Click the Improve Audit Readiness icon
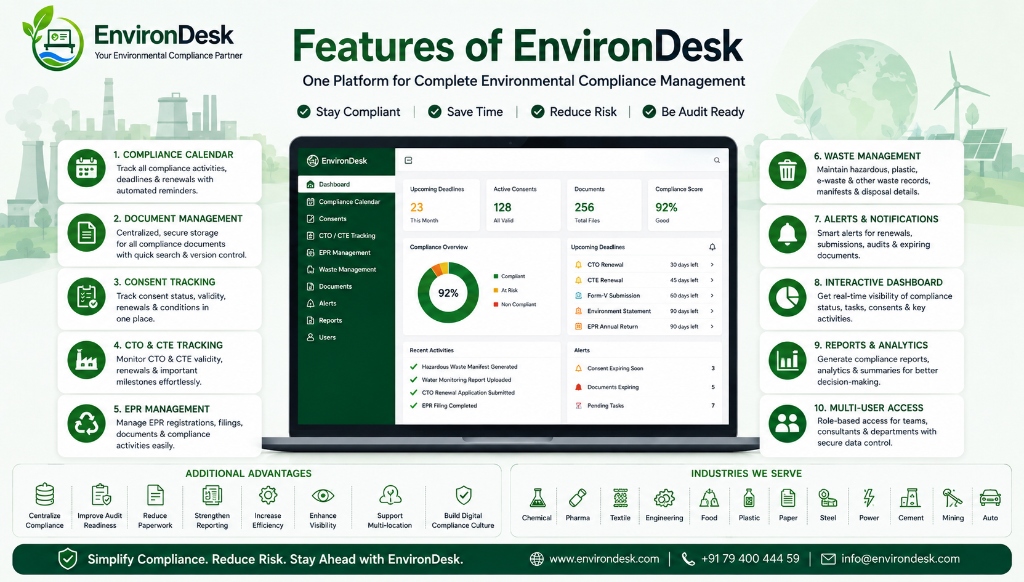This screenshot has height=582, width=1024. [x=100, y=494]
